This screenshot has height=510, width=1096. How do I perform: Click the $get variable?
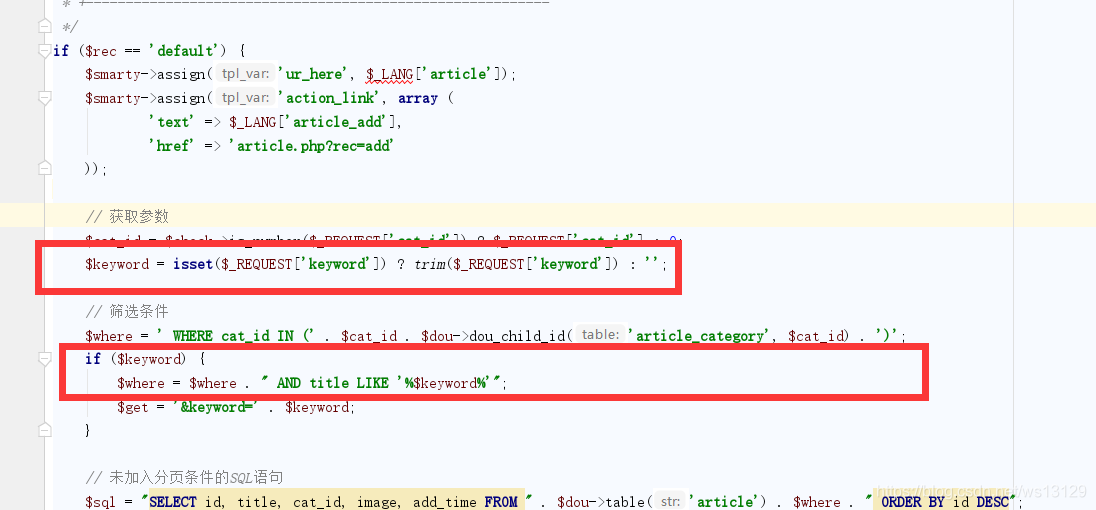pos(133,407)
